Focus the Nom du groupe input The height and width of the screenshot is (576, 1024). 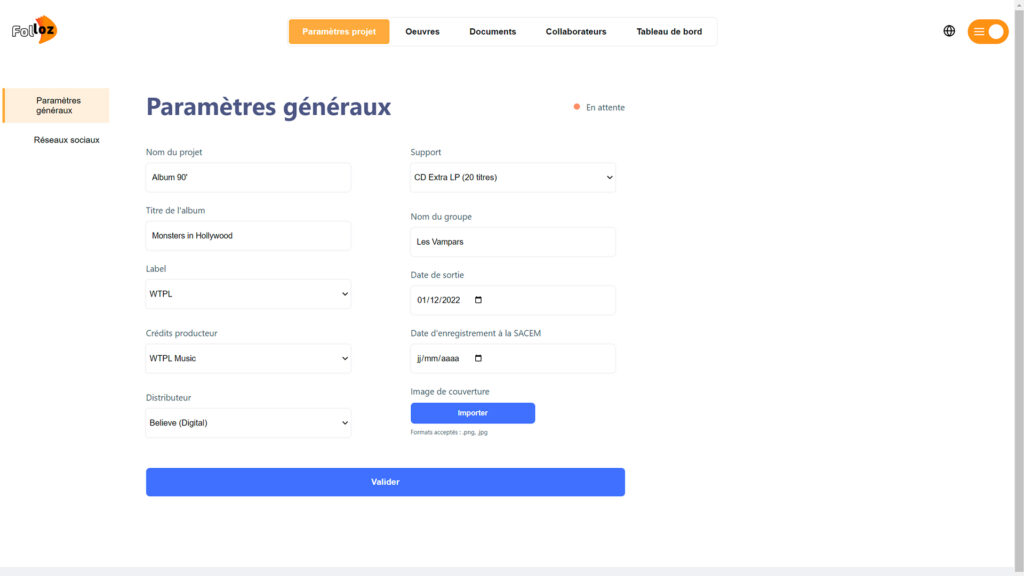click(x=513, y=242)
